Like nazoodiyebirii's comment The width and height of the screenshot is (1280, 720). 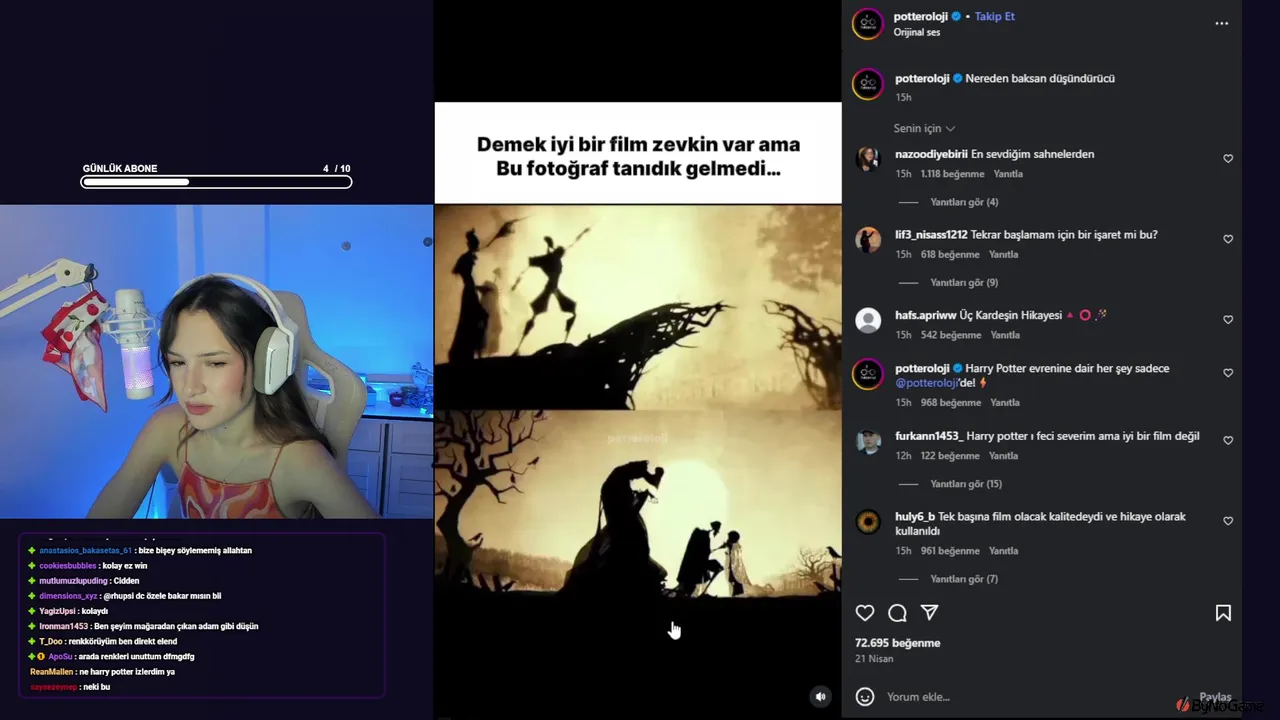point(1228,159)
